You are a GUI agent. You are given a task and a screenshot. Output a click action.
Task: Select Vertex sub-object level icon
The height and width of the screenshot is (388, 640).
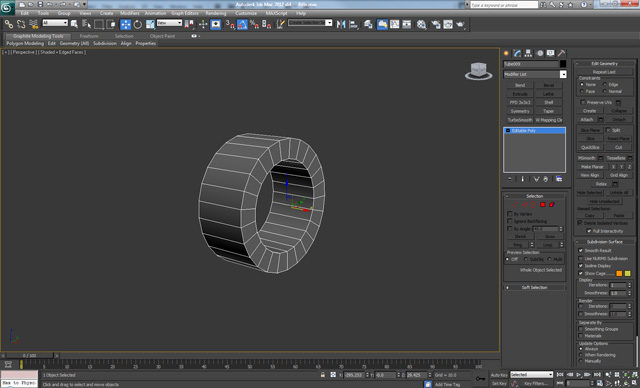click(516, 204)
